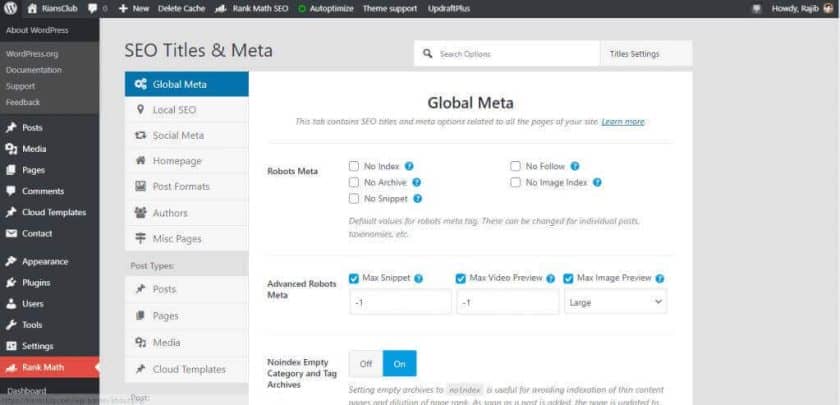840x405 pixels.
Task: Click the green Autoptimize status circle
Action: pyautogui.click(x=302, y=9)
